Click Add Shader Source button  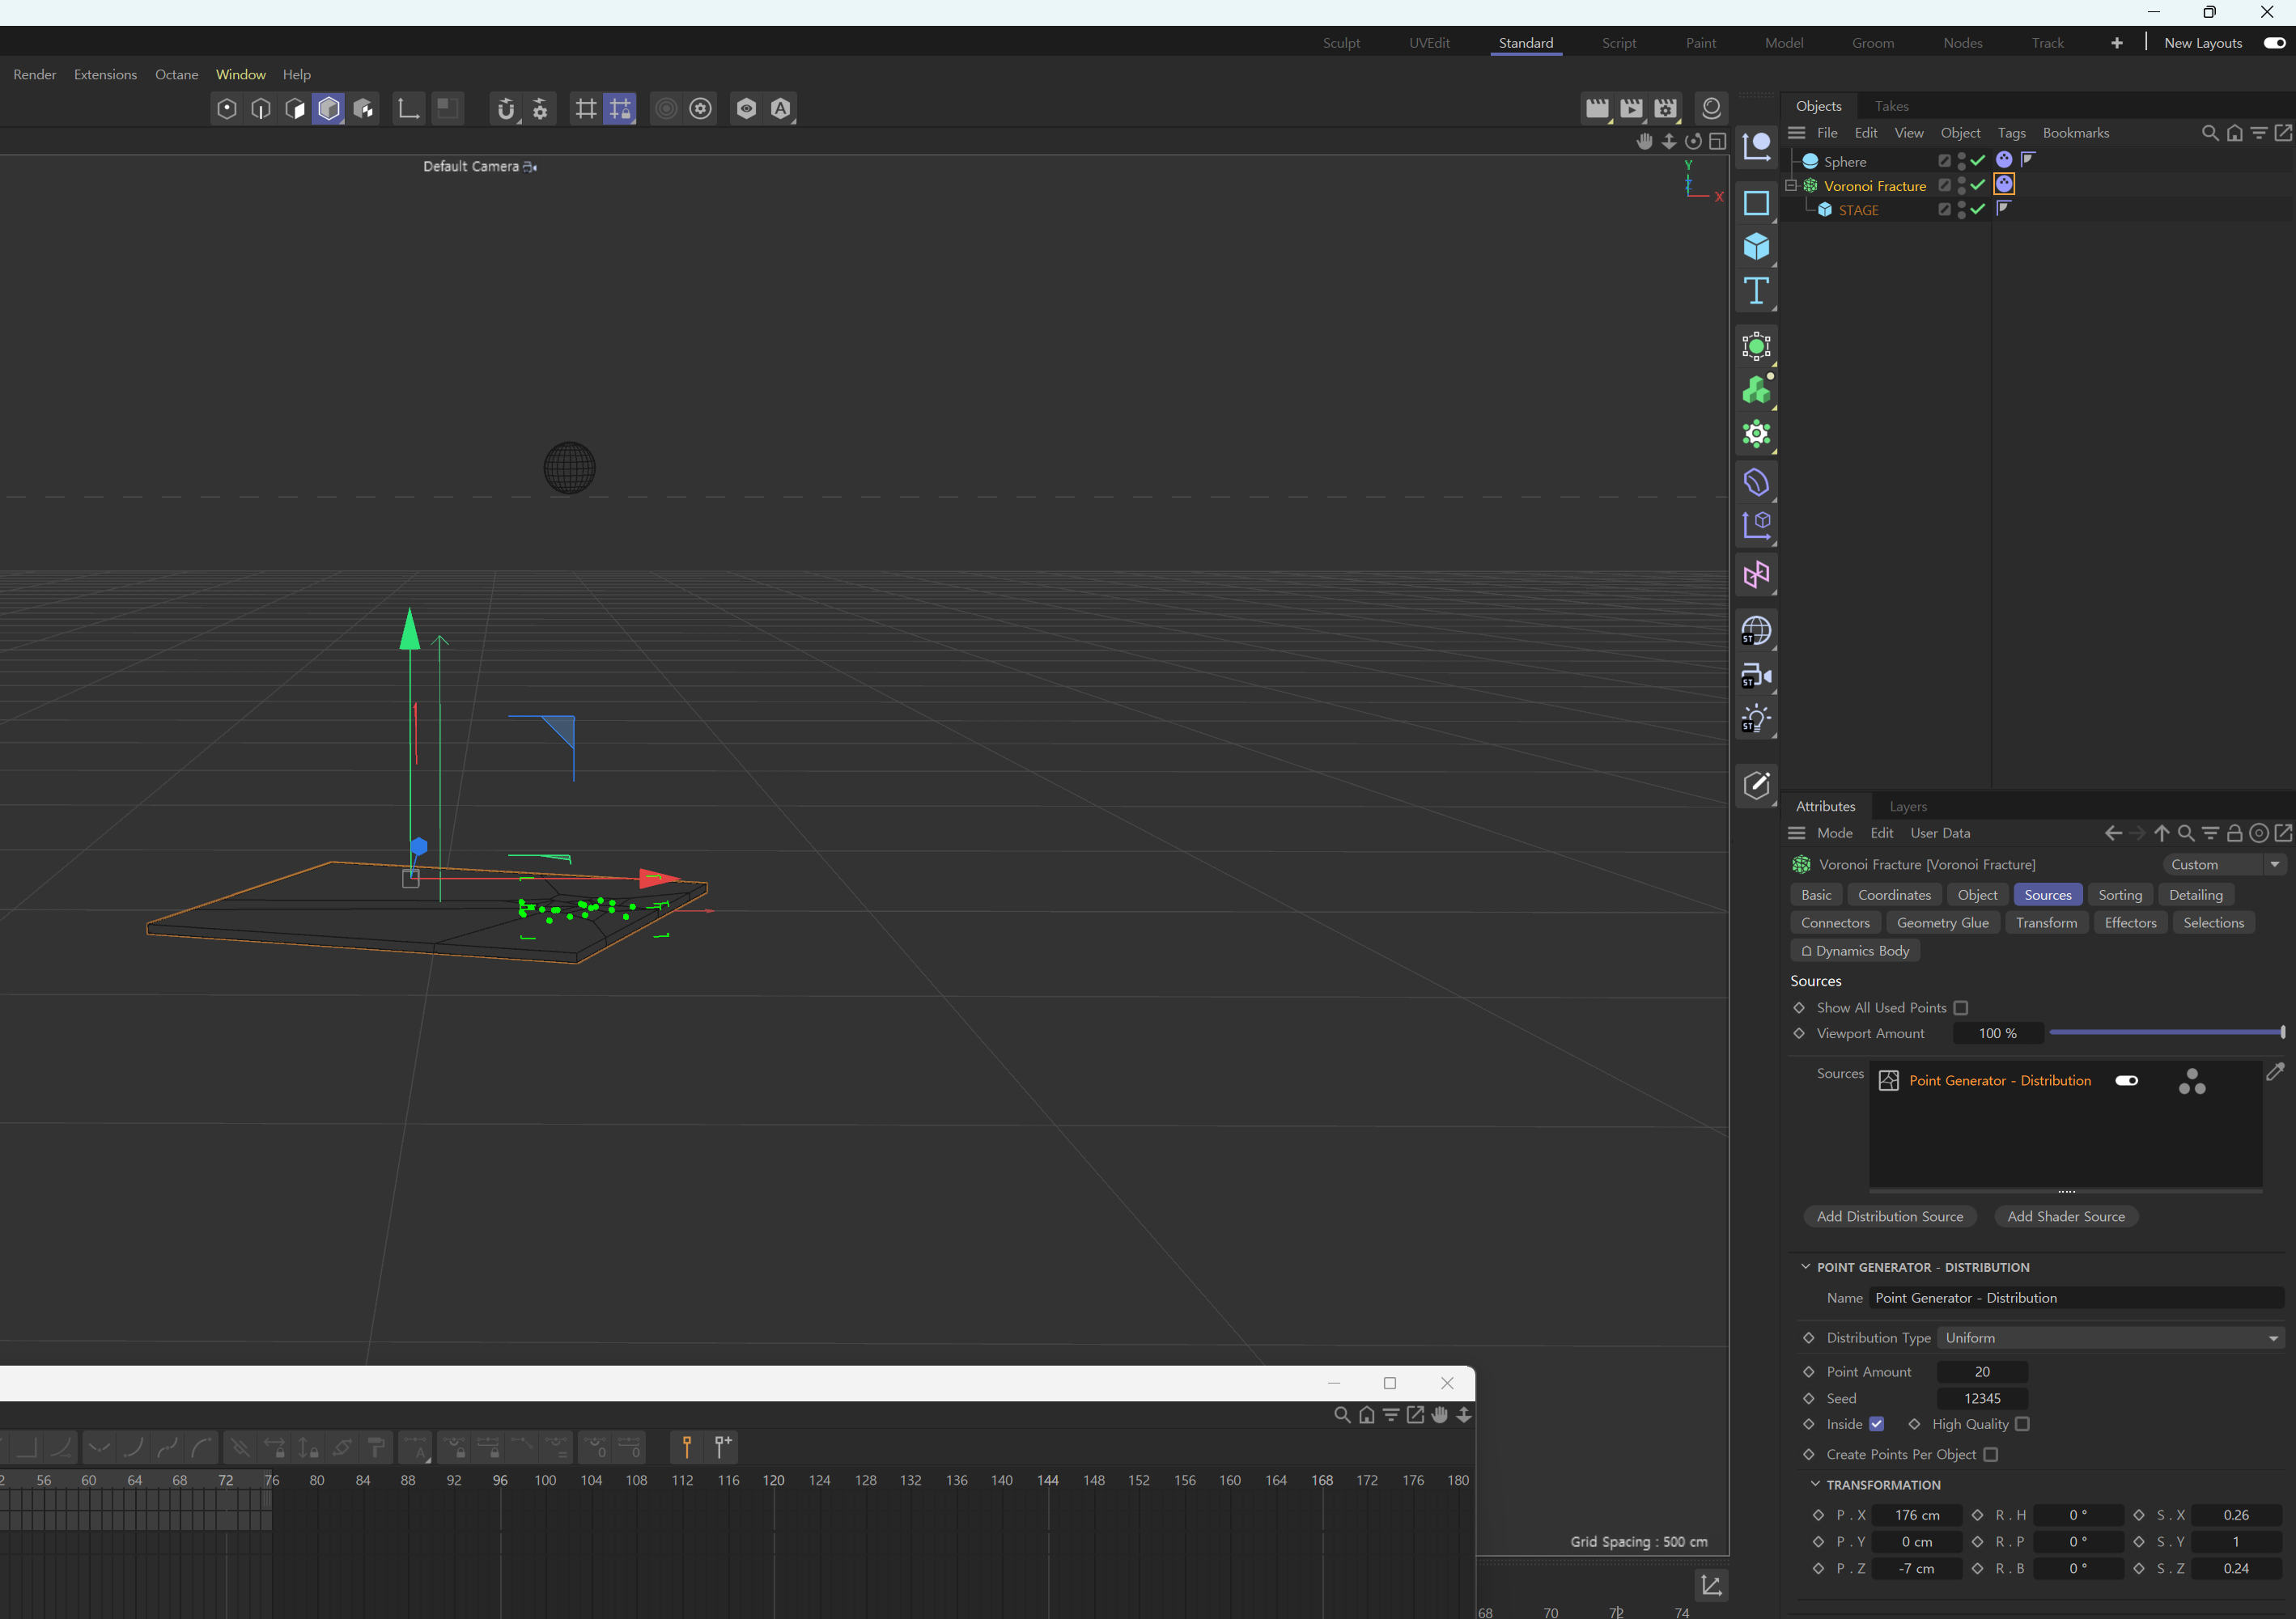tap(2066, 1216)
